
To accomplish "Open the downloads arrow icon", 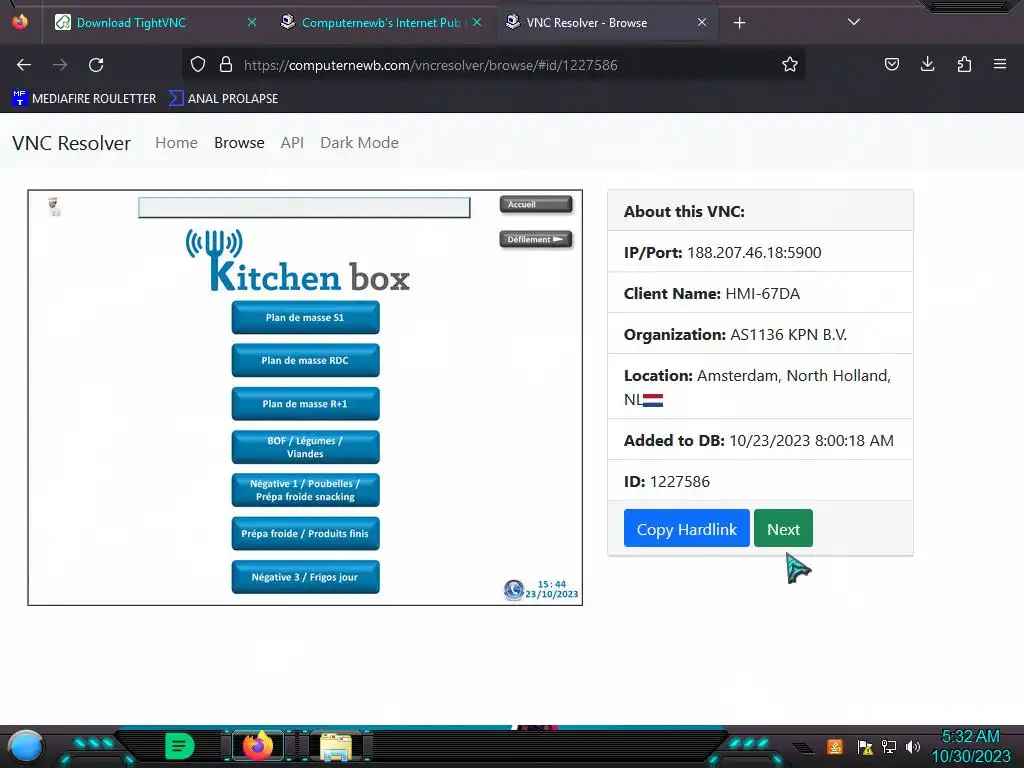I will [x=927, y=64].
